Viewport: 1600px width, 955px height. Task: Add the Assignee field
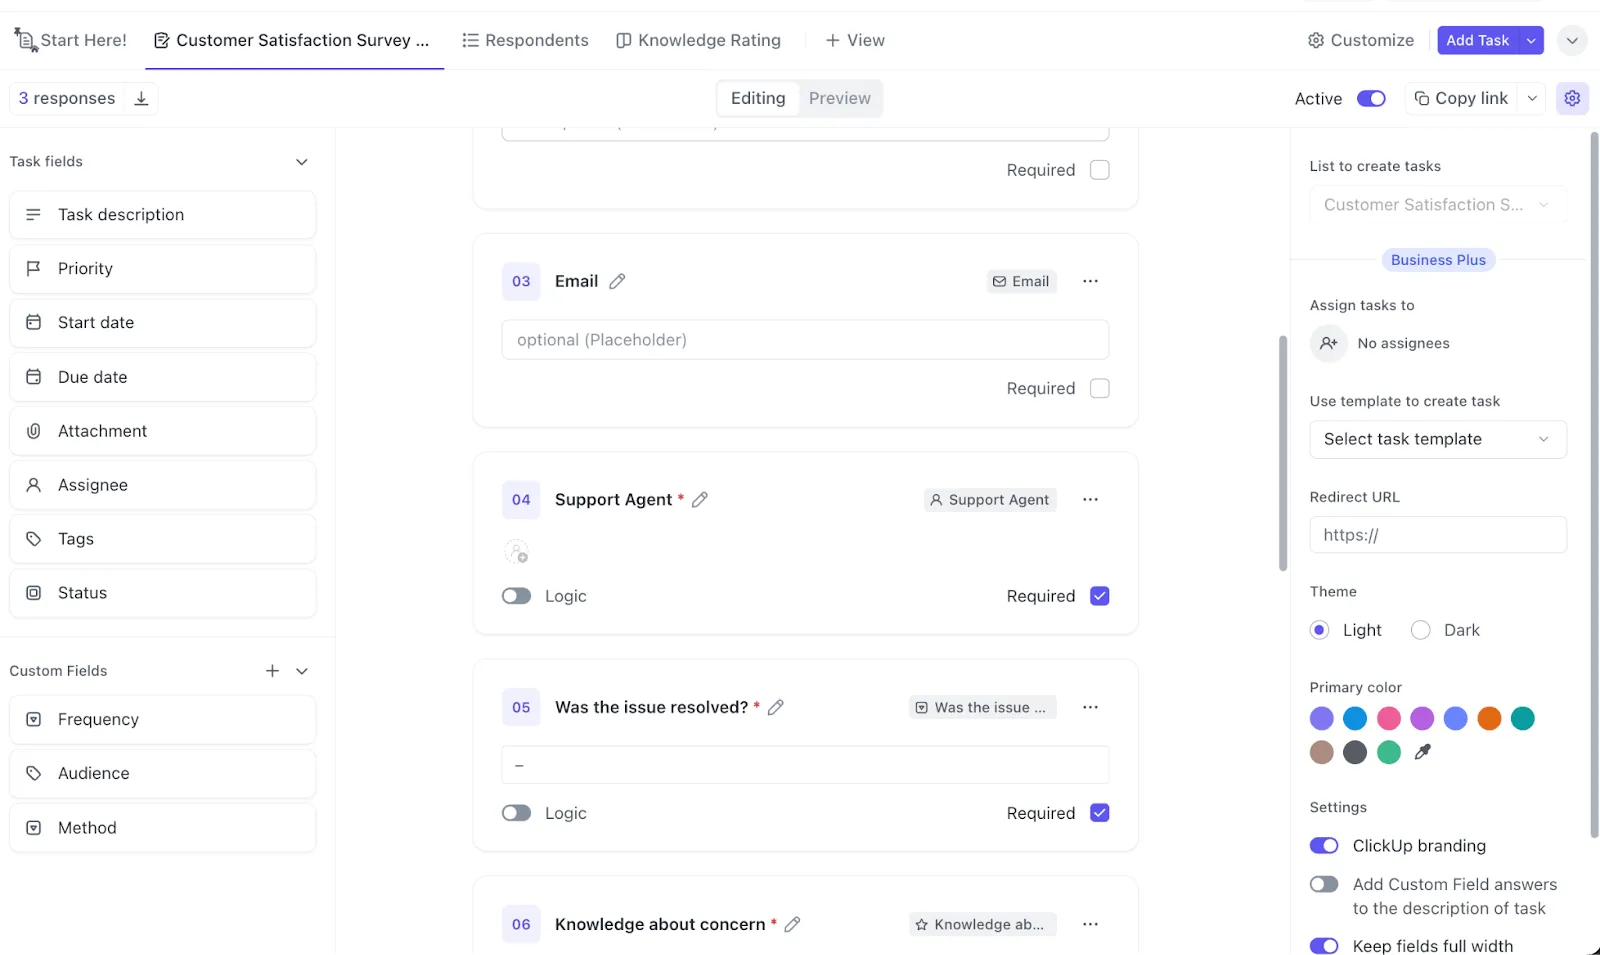click(162, 485)
